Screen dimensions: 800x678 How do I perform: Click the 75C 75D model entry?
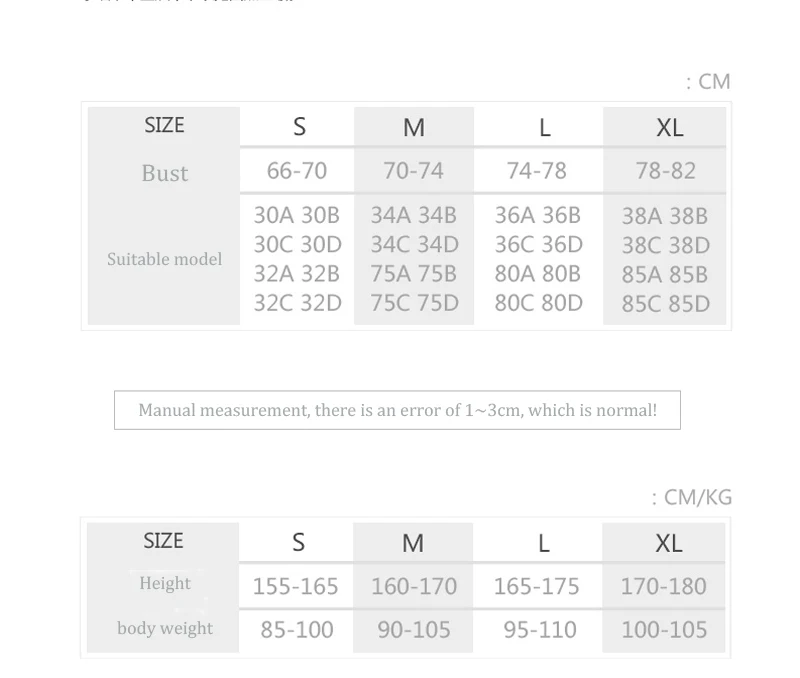414,303
